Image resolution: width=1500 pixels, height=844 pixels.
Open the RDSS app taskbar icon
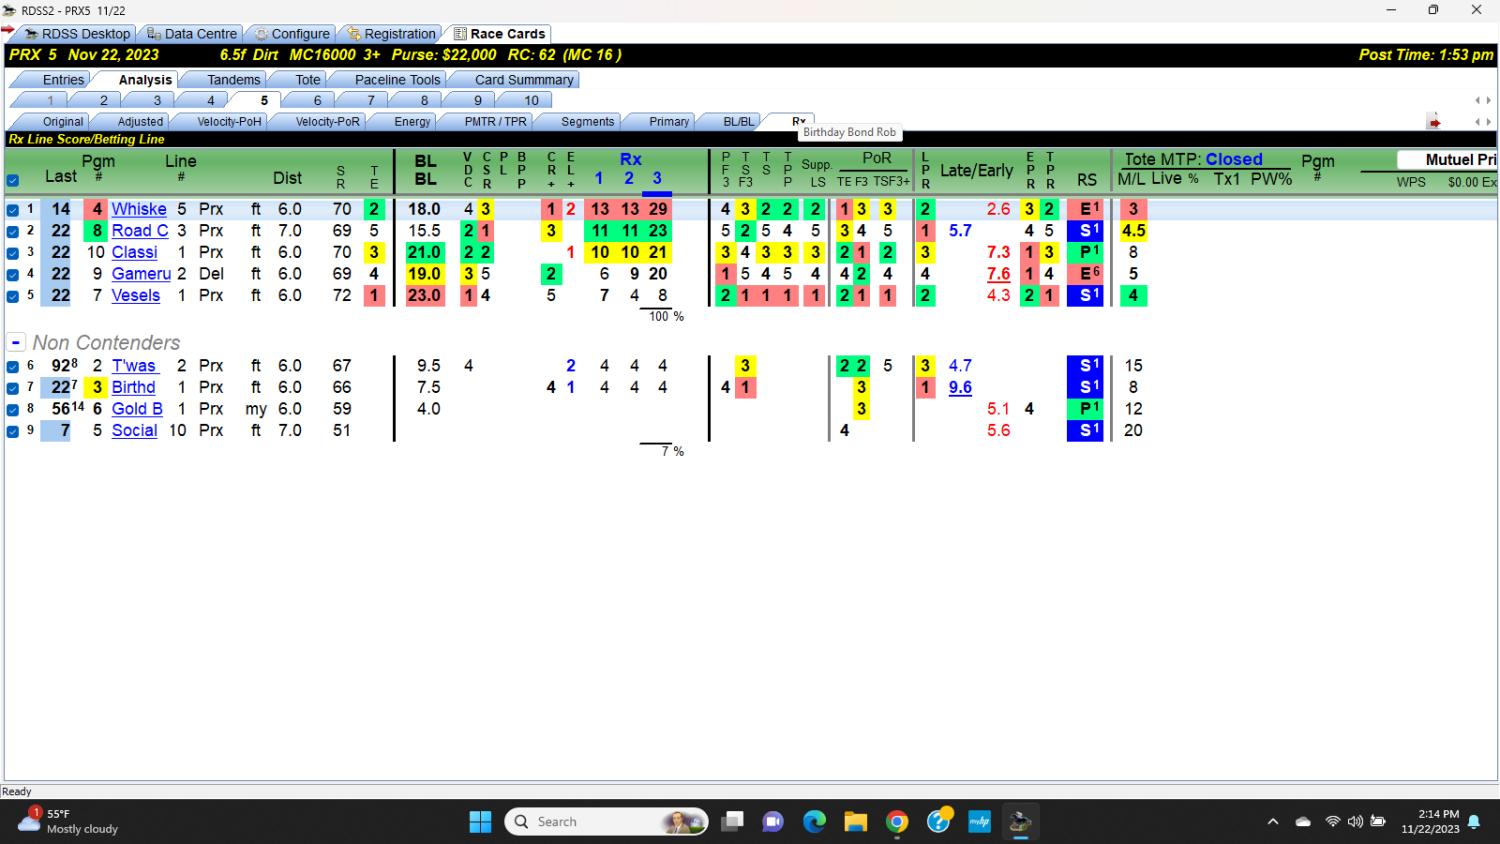coord(1020,822)
